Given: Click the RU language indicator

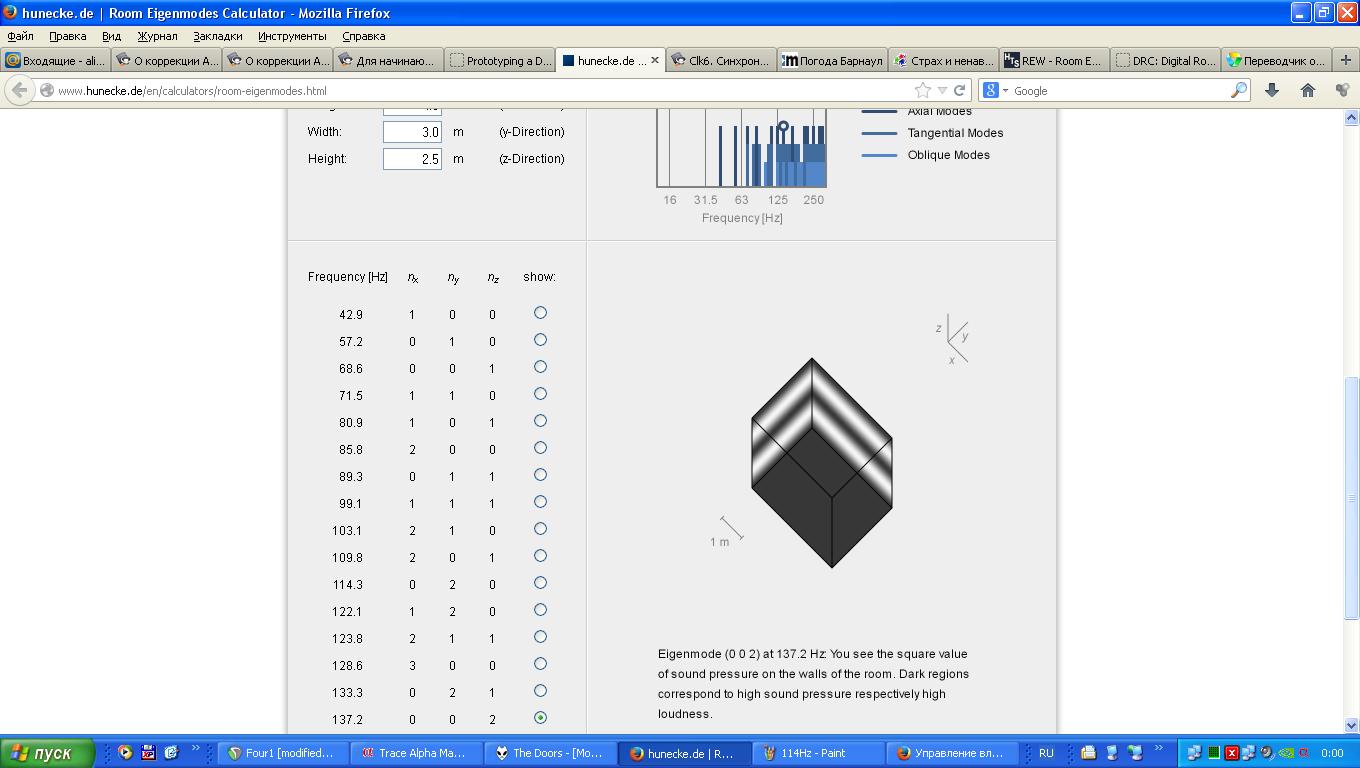Looking at the screenshot, I should [x=1046, y=753].
